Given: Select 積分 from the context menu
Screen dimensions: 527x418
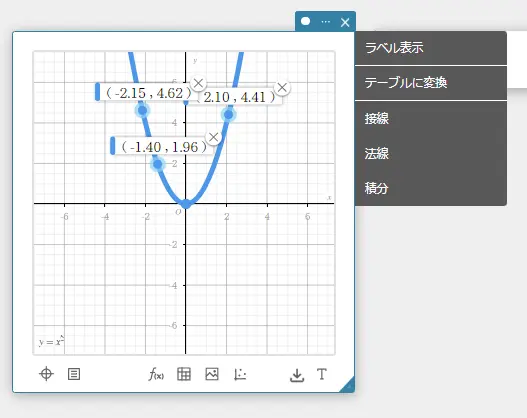Looking at the screenshot, I should (x=431, y=188).
